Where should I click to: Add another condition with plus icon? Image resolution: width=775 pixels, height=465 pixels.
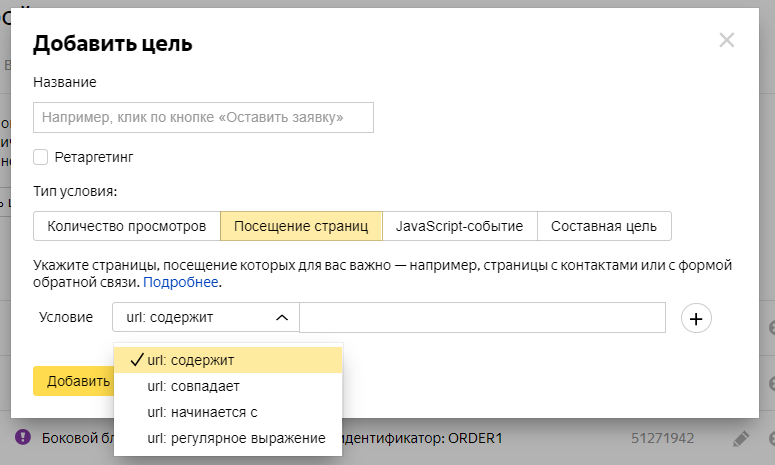coord(696,318)
